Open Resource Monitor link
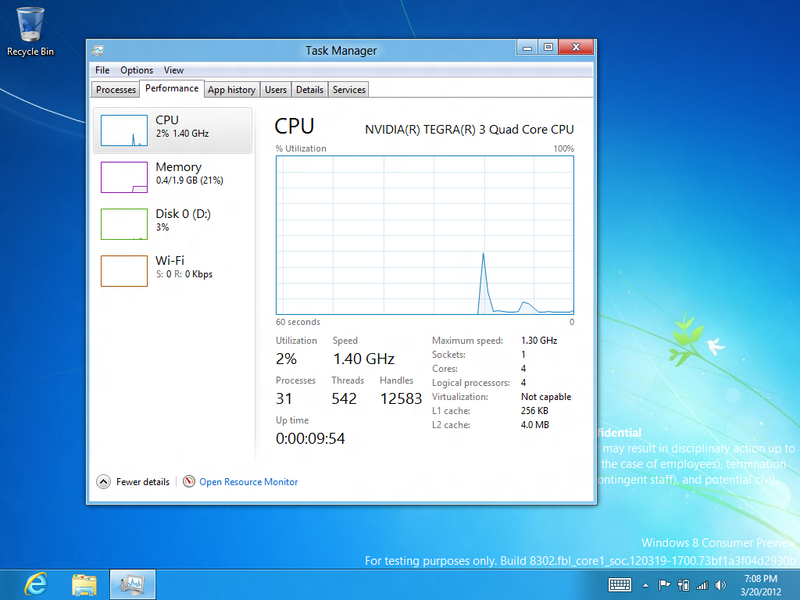Screen dimensions: 800x600 (248, 482)
